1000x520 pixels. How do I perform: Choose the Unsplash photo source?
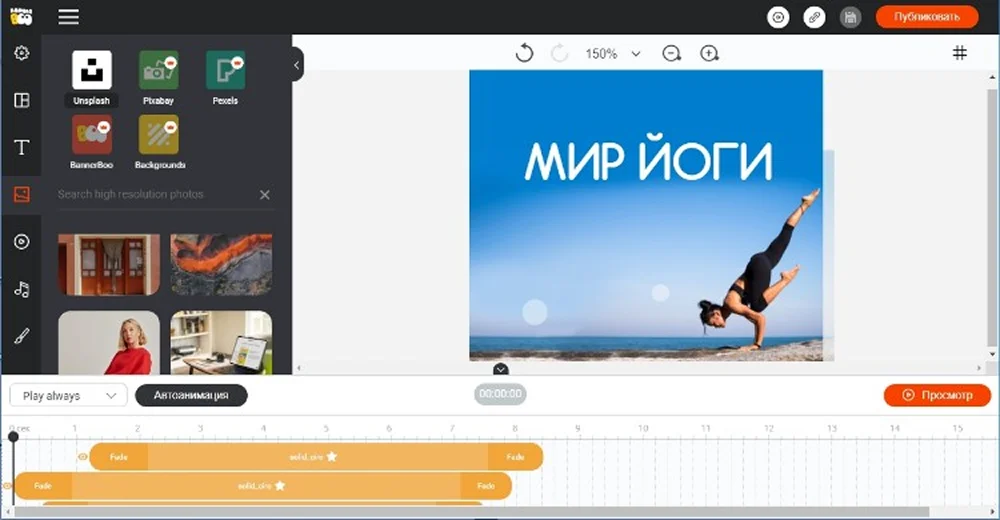pyautogui.click(x=92, y=78)
